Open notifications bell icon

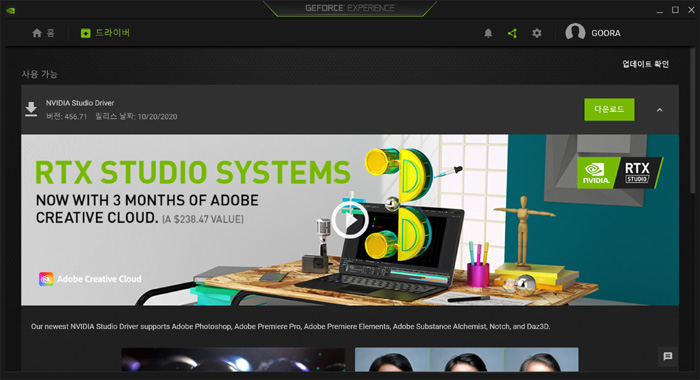[x=488, y=33]
